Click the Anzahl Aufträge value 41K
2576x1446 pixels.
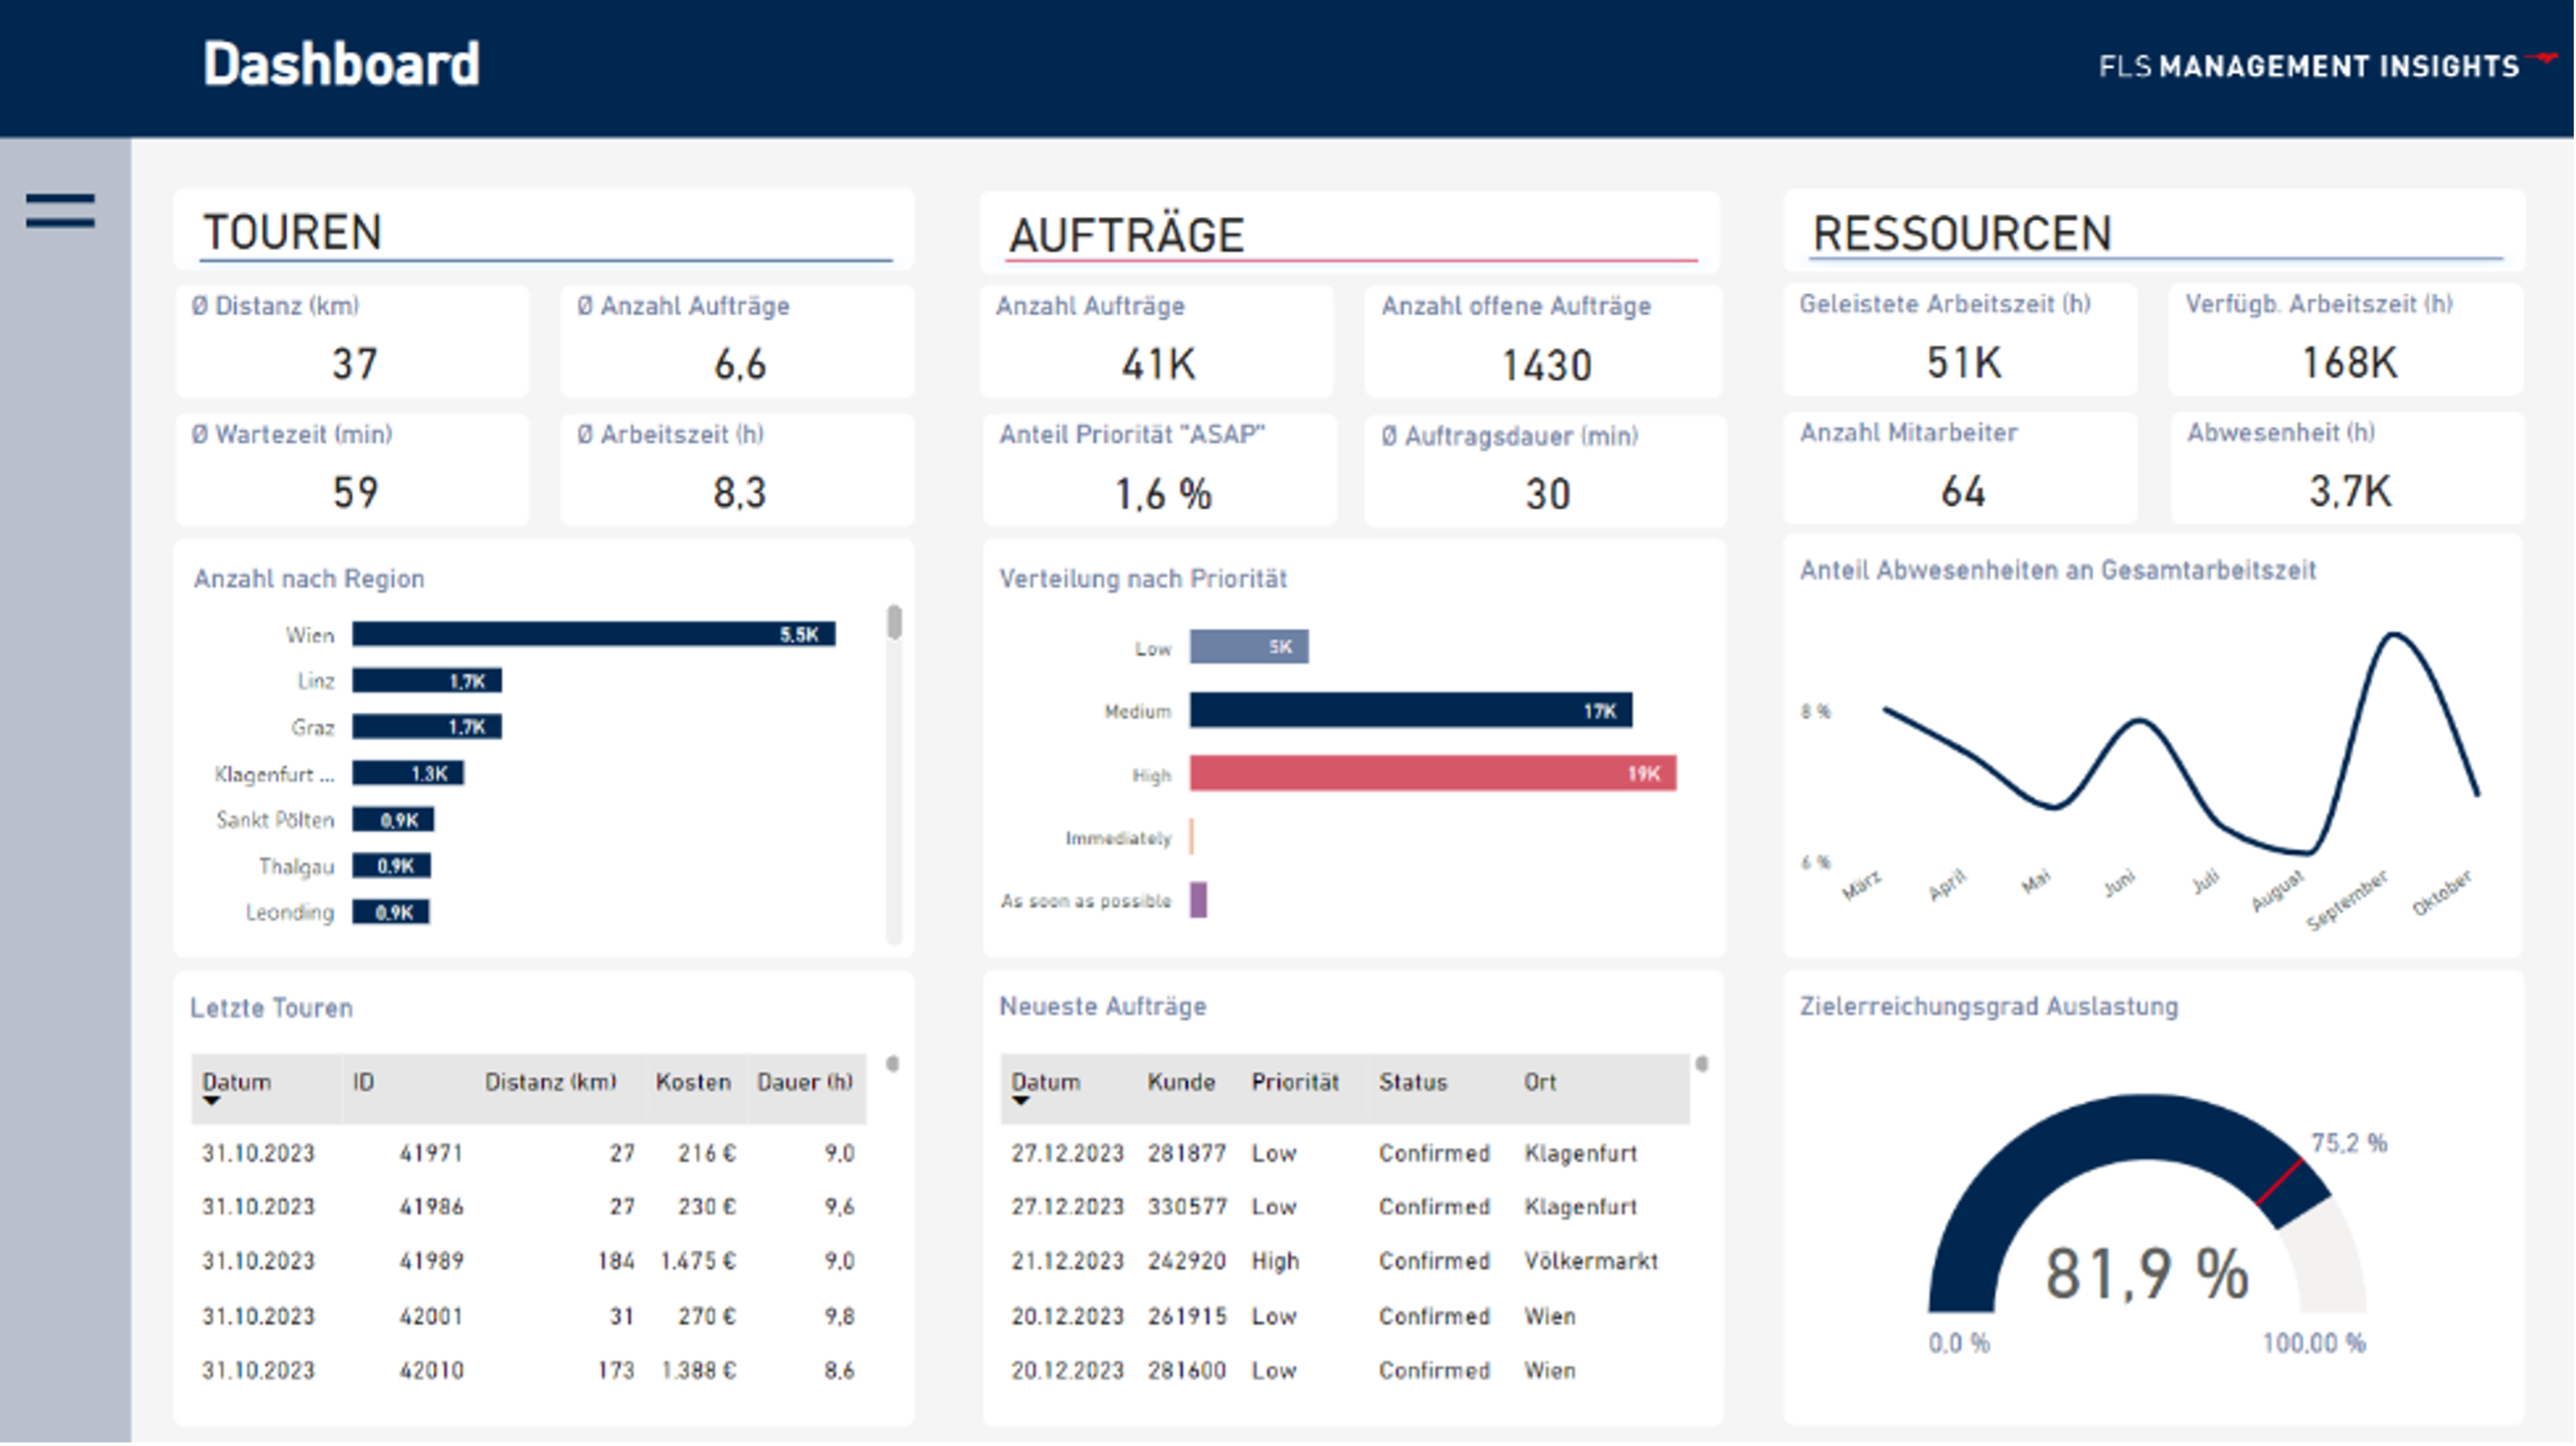pos(1158,364)
